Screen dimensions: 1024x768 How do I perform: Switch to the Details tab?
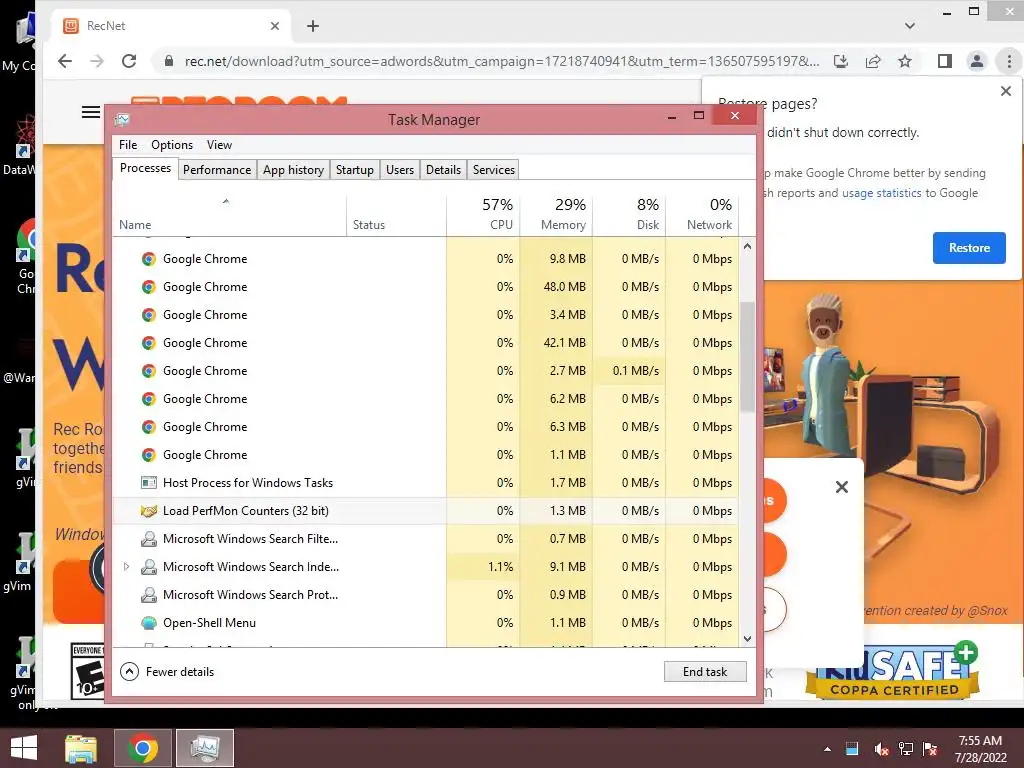coord(443,170)
